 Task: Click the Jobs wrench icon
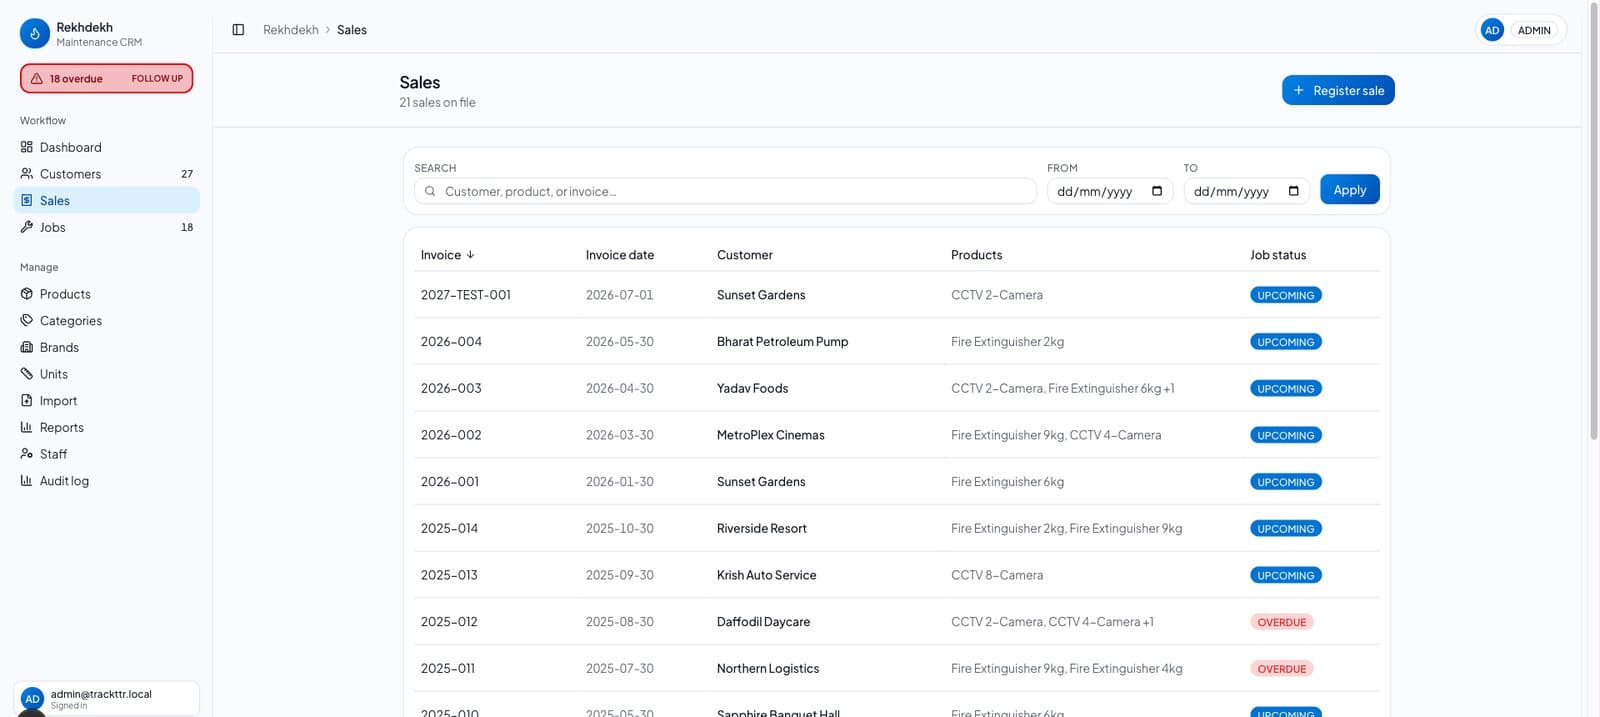coord(27,227)
